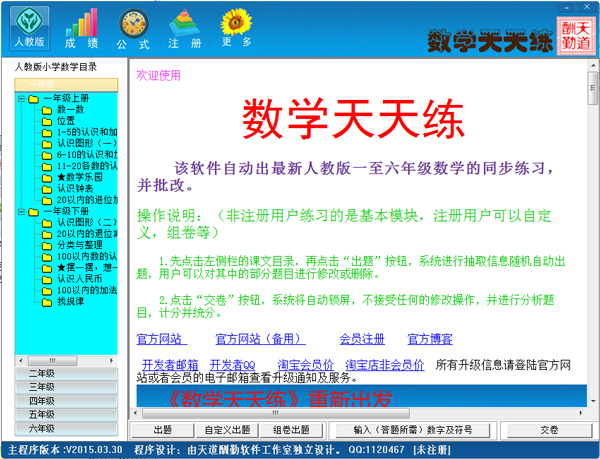600x459 pixels.
Task: Click folder icon beside 11-20各数的认
Action: coord(47,167)
